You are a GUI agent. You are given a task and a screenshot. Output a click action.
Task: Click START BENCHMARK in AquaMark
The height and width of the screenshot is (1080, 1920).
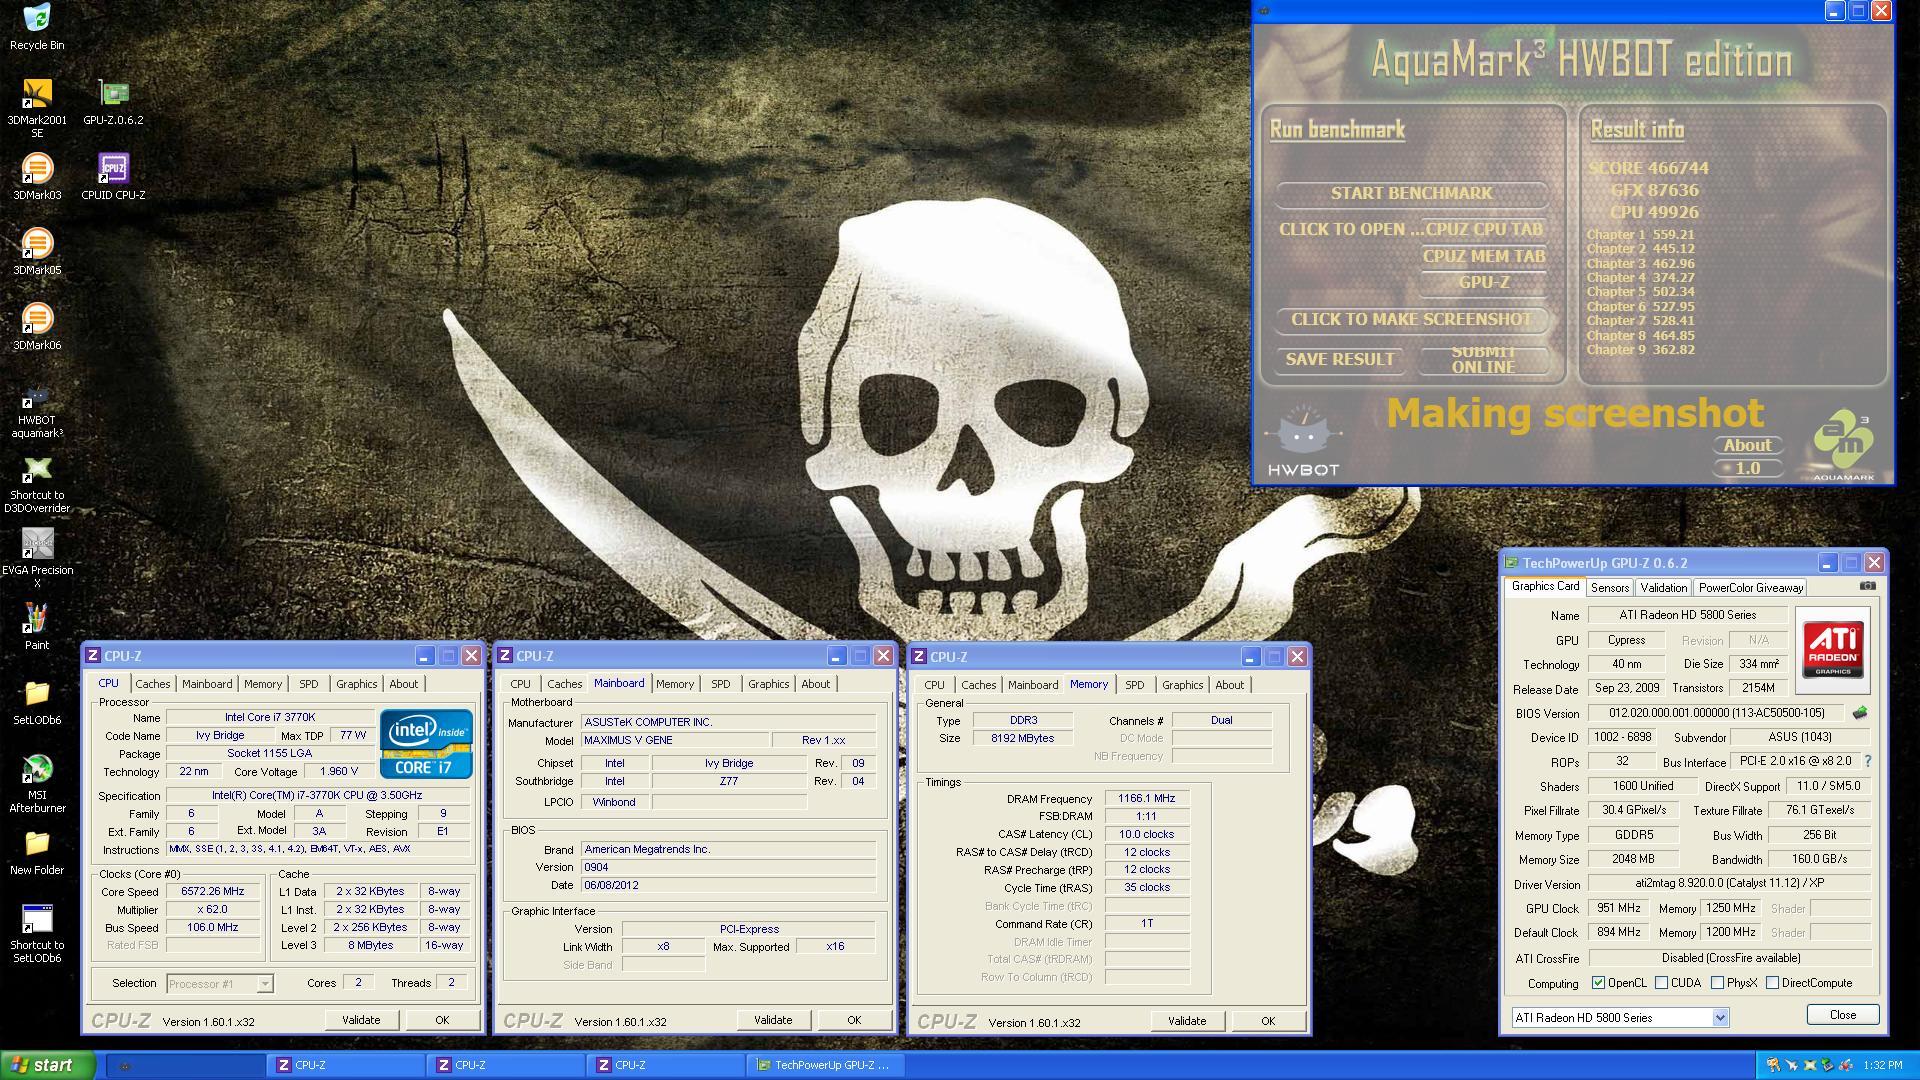coord(1411,193)
